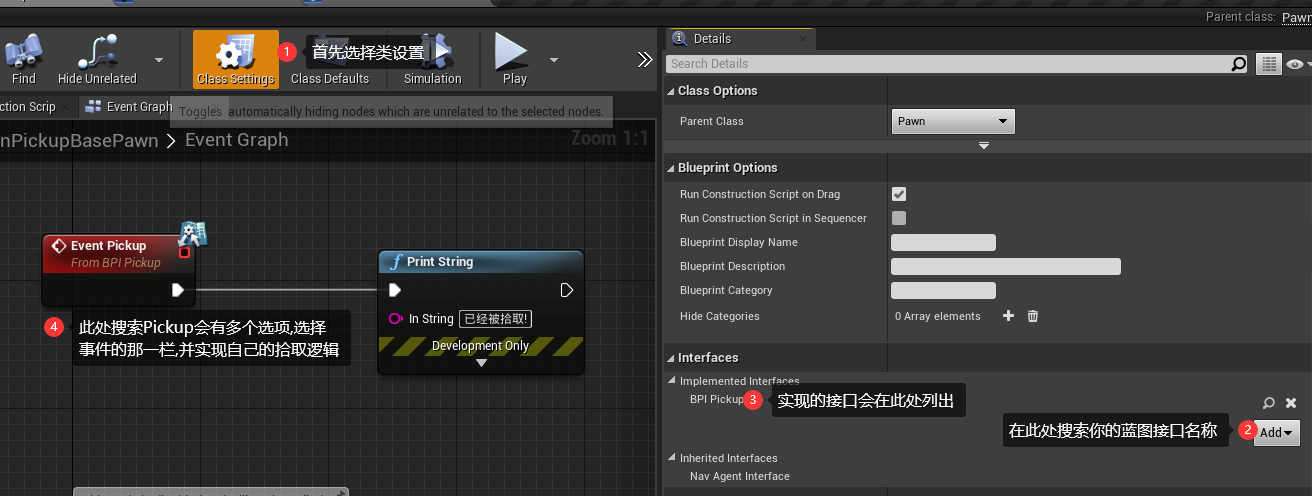Click the magnifier icon in Search Details
This screenshot has width=1312, height=496.
coord(1239,64)
